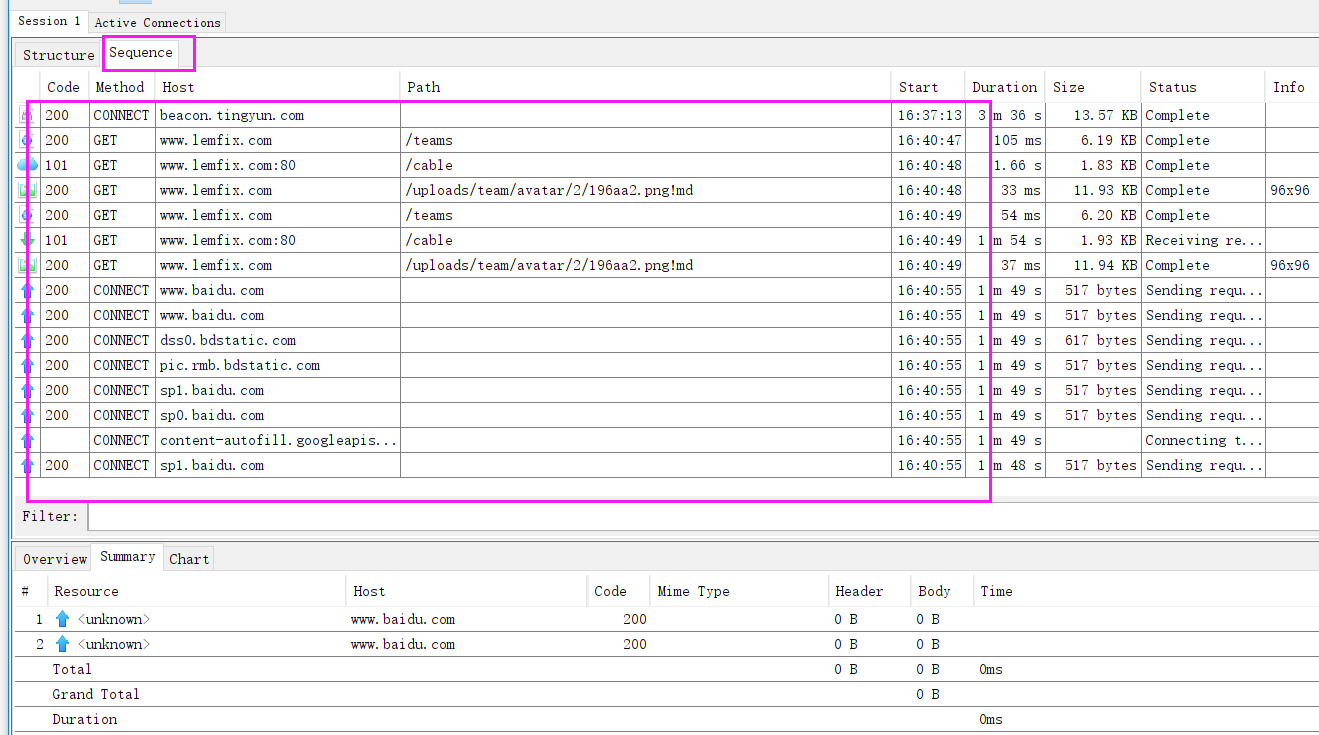Select the Sequence tab
Image resolution: width=1319 pixels, height=735 pixels.
coord(141,53)
